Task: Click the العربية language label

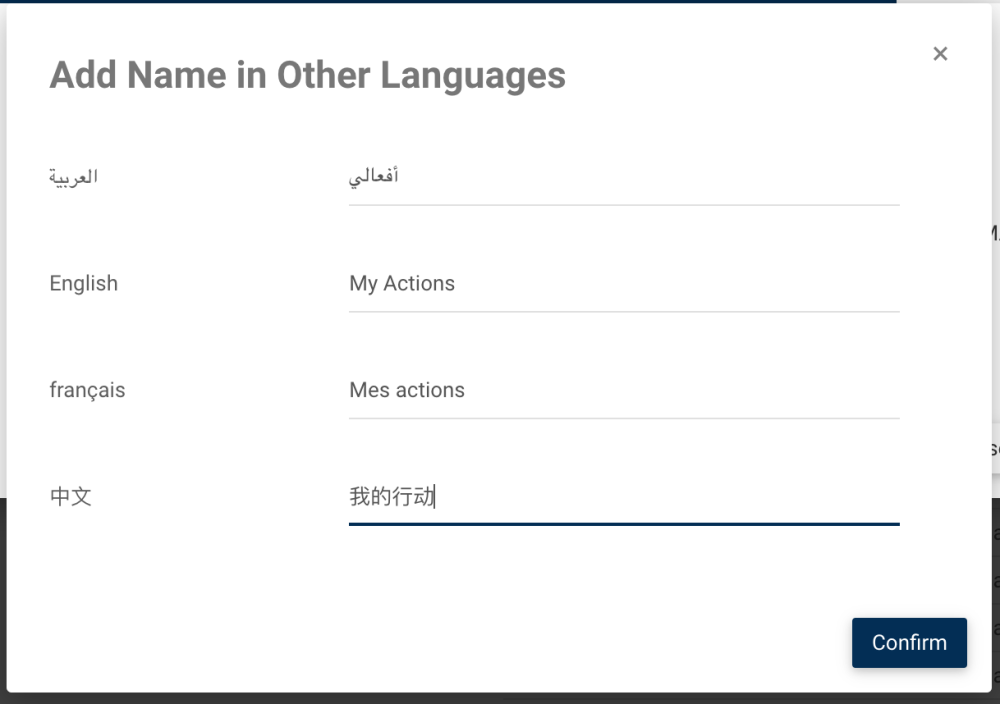Action: click(74, 177)
